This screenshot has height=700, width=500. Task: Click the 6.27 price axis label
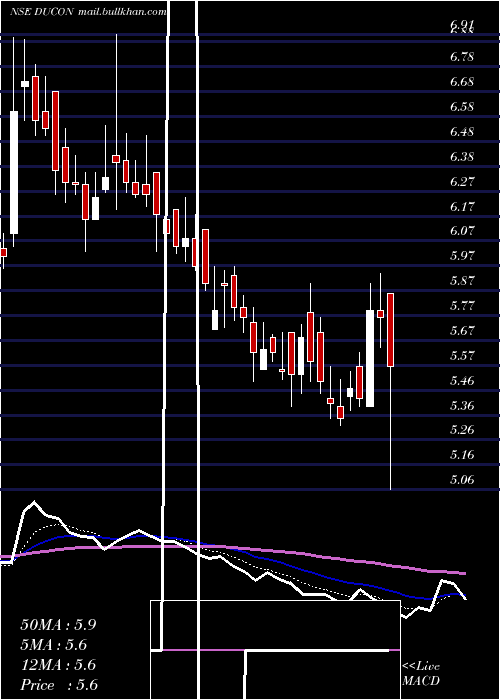click(x=462, y=182)
